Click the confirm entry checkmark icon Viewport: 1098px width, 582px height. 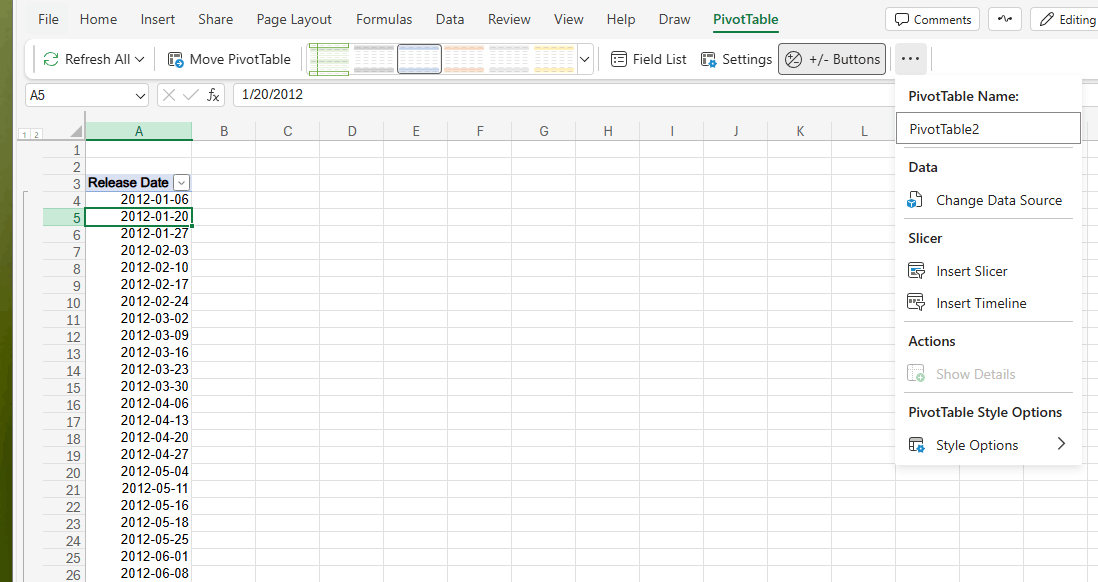[190, 95]
